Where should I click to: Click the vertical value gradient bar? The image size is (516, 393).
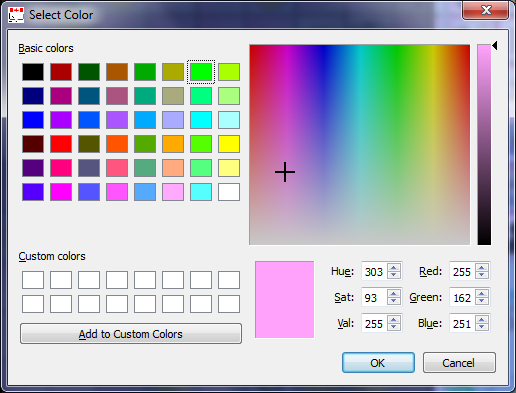coord(484,145)
